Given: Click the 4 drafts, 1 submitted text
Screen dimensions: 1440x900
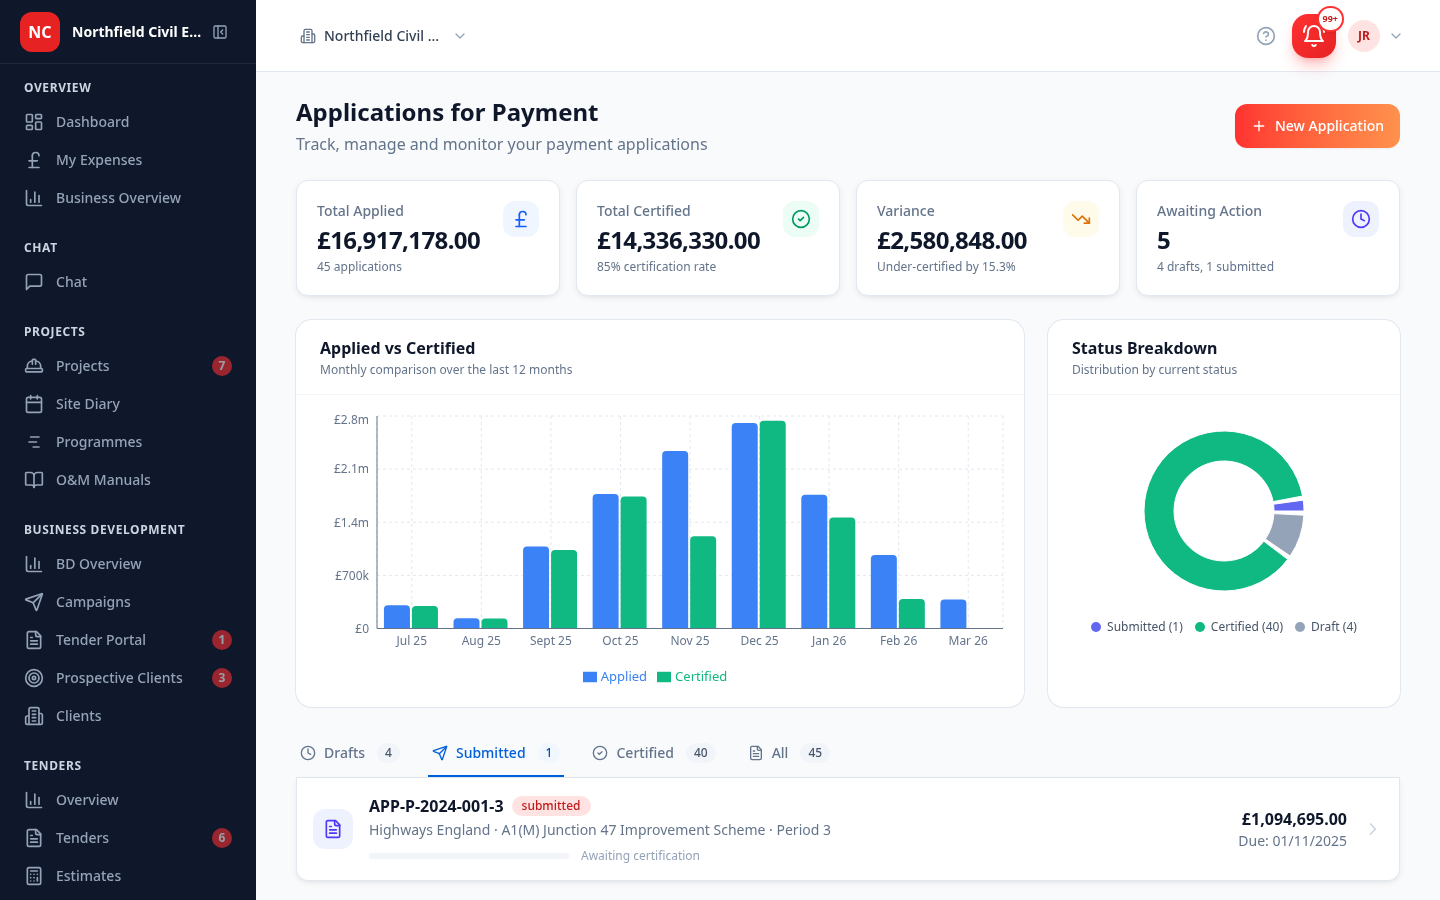Looking at the screenshot, I should tap(1215, 267).
